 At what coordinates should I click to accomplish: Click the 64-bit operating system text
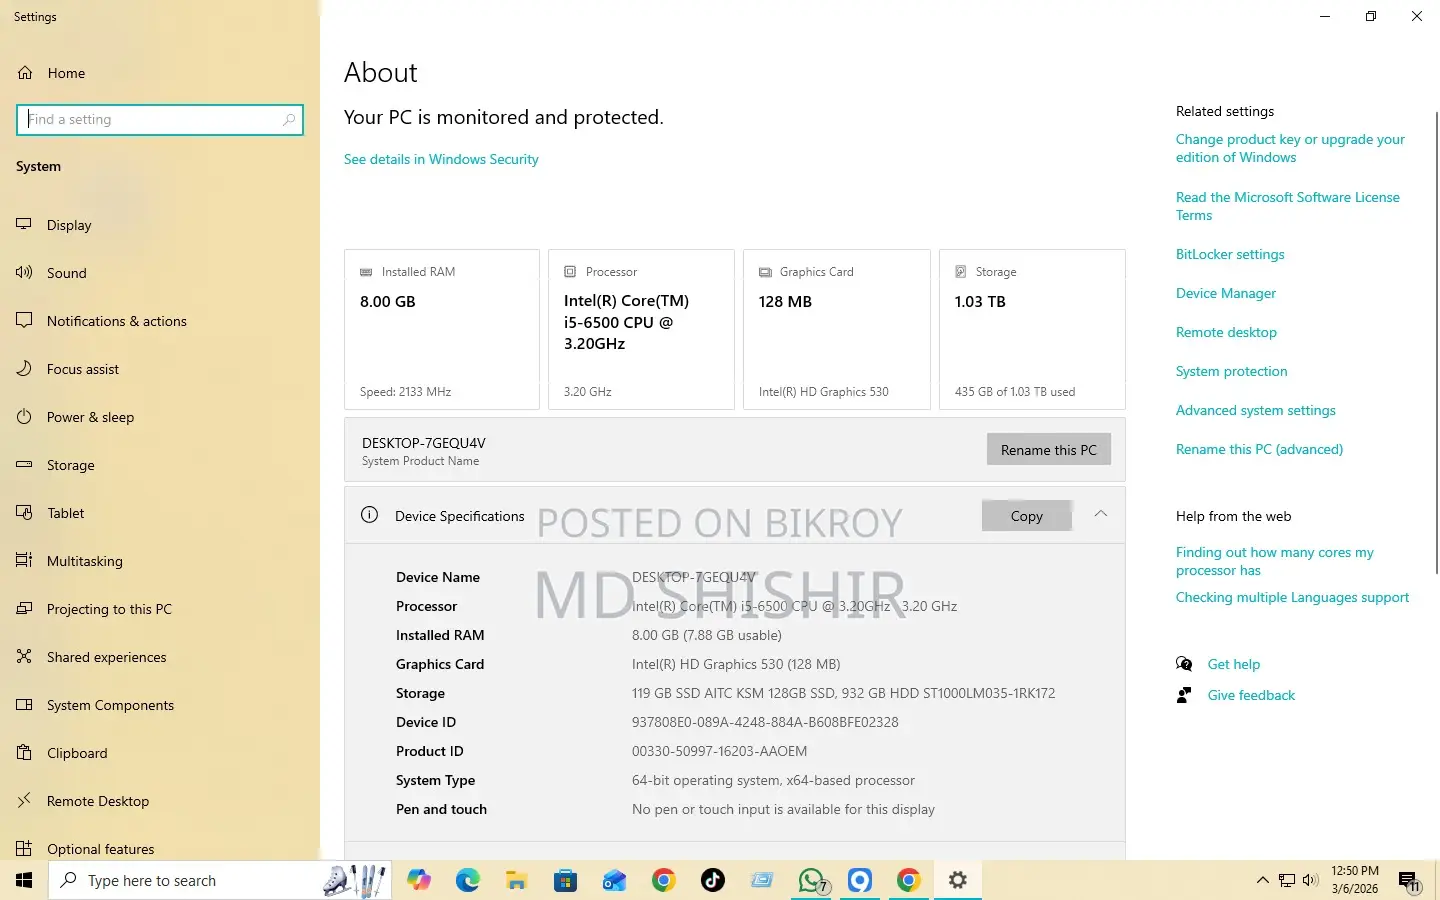(x=773, y=780)
